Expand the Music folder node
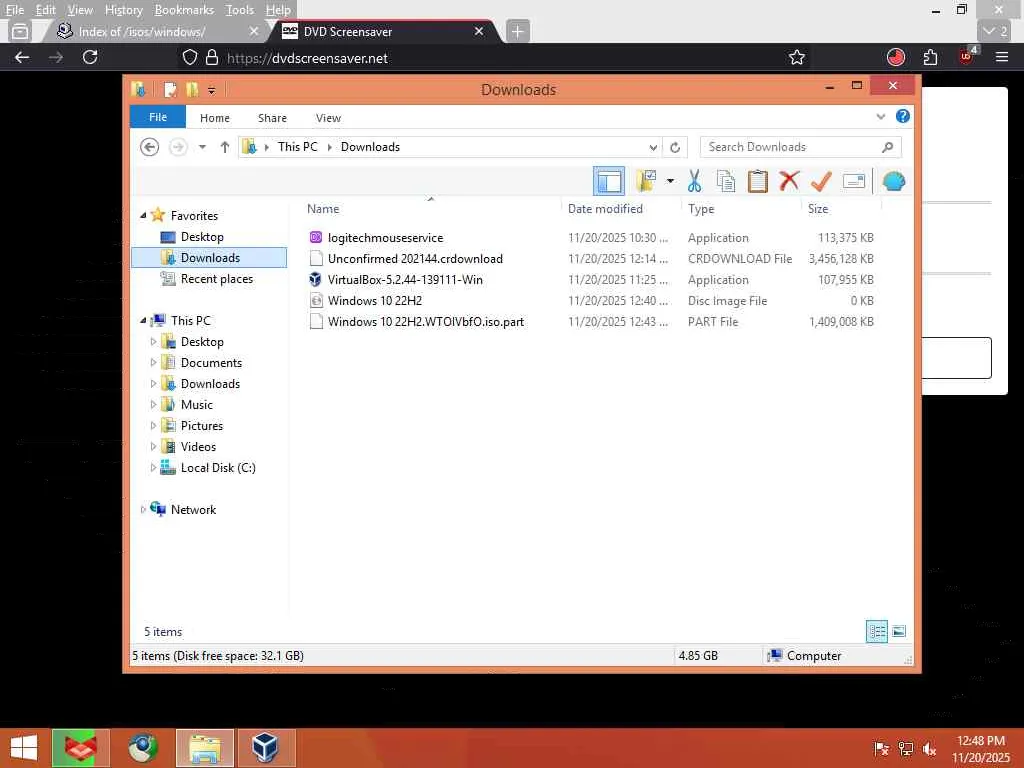 click(x=153, y=404)
